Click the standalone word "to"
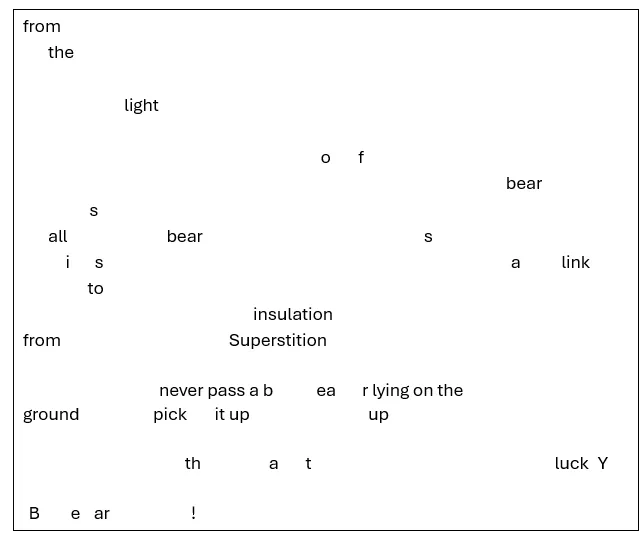The width and height of the screenshot is (639, 541). click(x=95, y=288)
